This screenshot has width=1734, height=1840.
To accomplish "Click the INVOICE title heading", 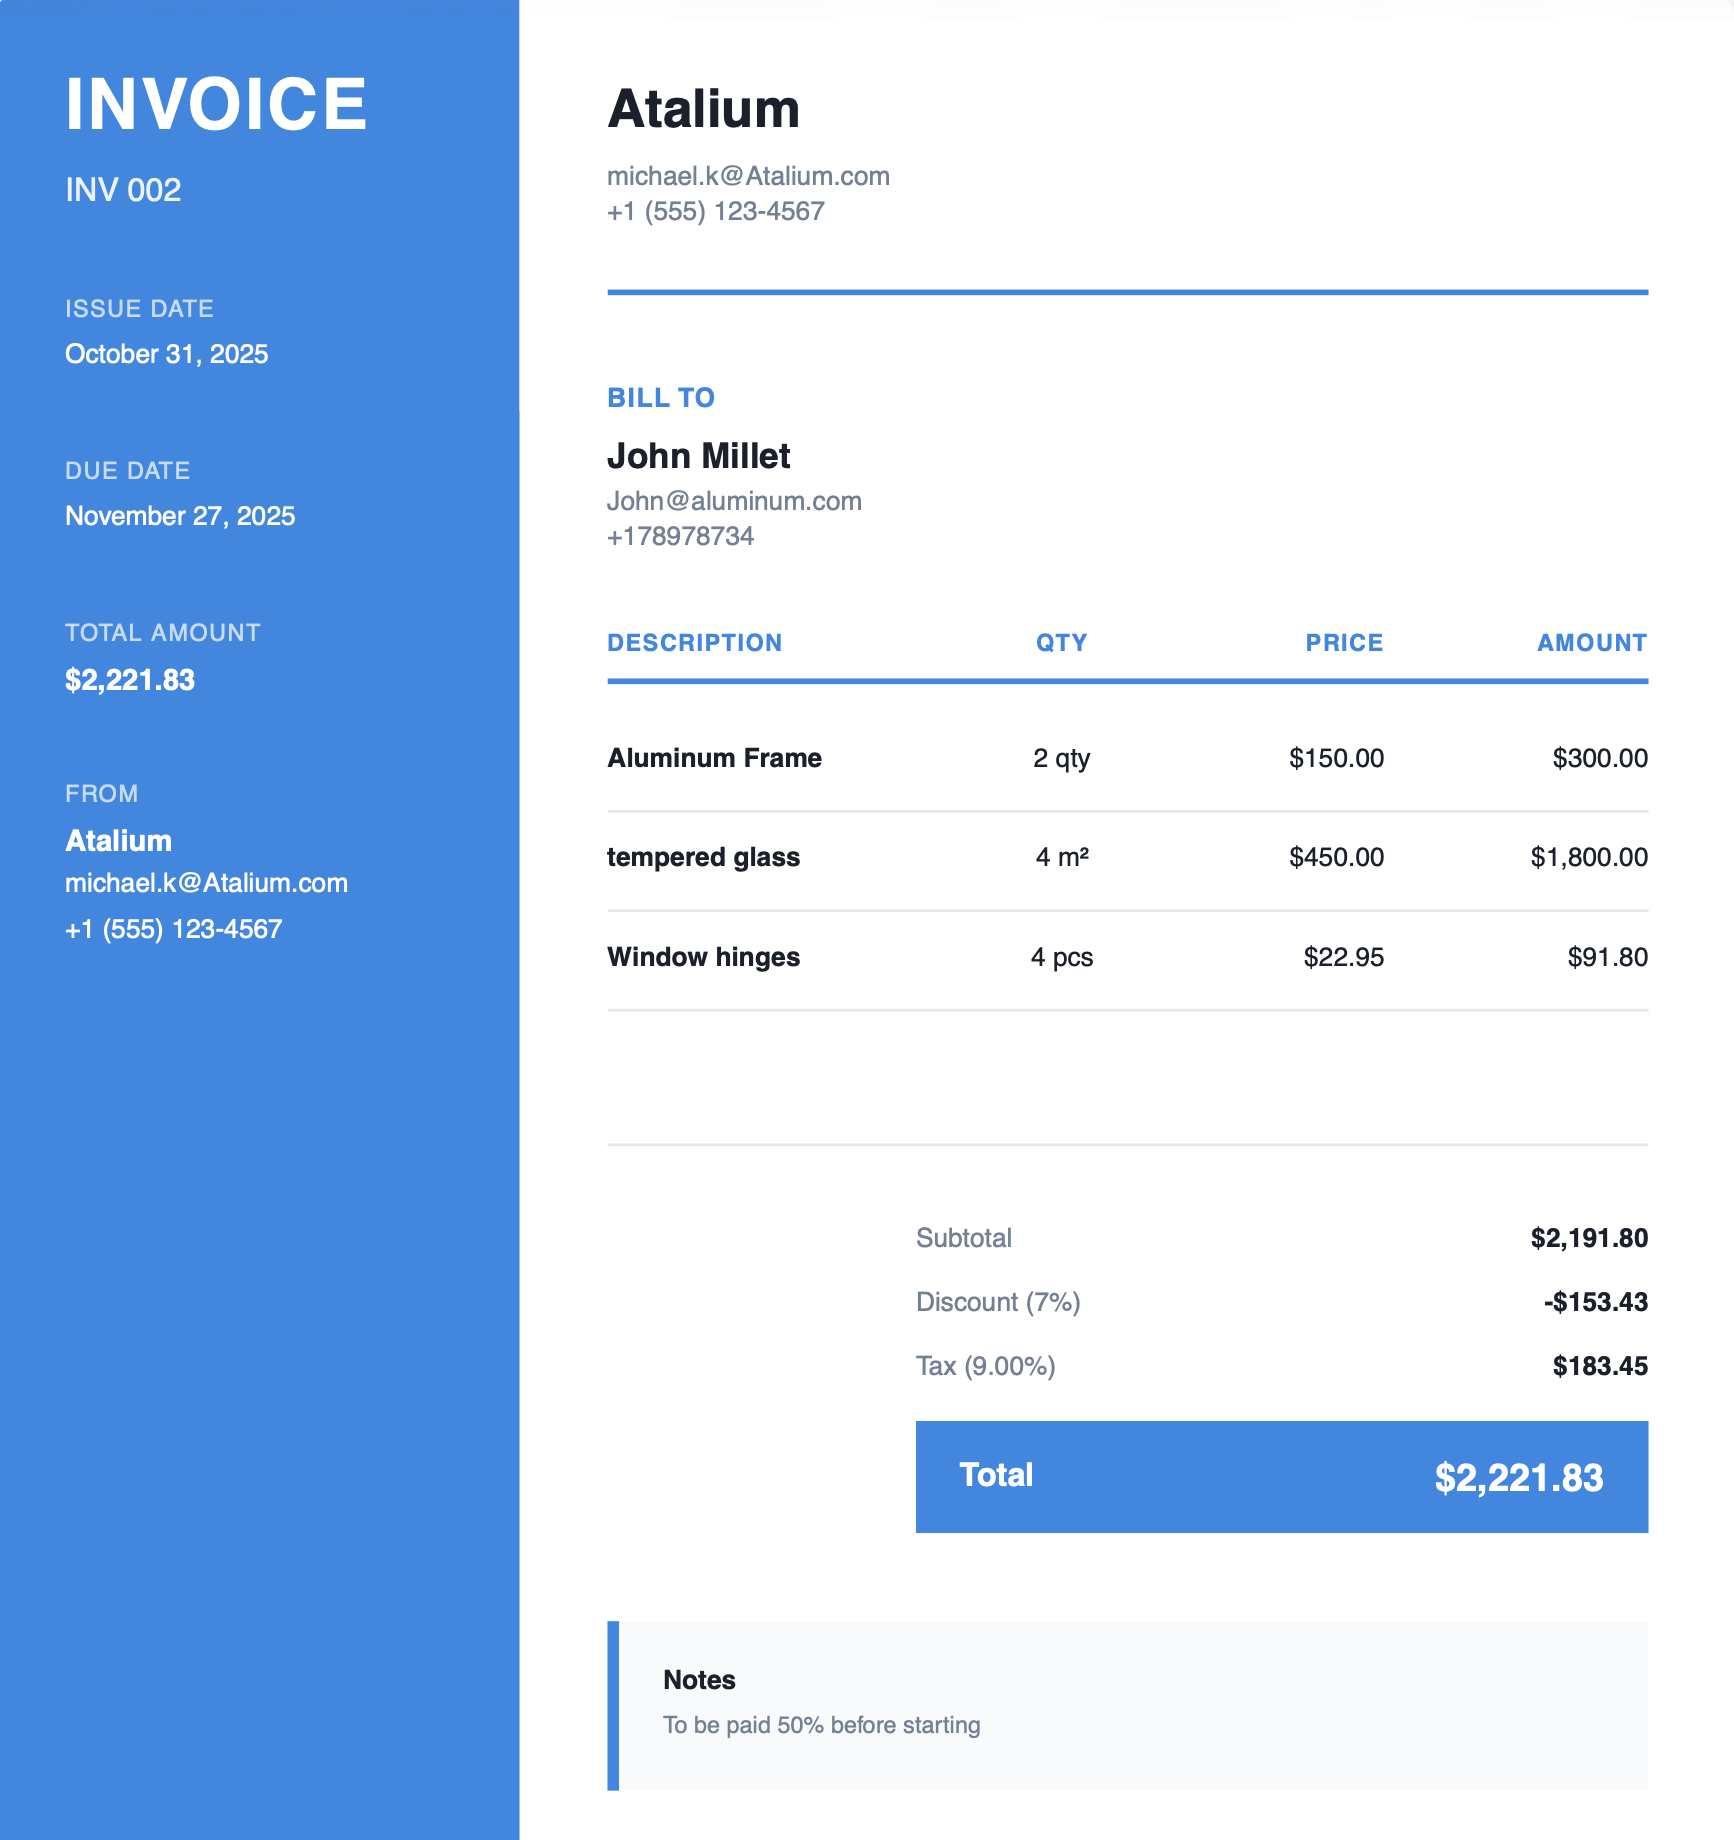I will click(216, 101).
